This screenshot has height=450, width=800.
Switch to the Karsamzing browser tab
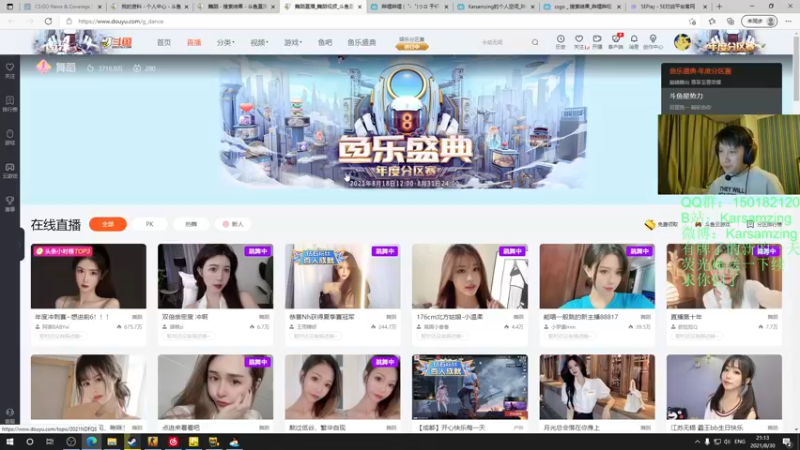point(496,7)
